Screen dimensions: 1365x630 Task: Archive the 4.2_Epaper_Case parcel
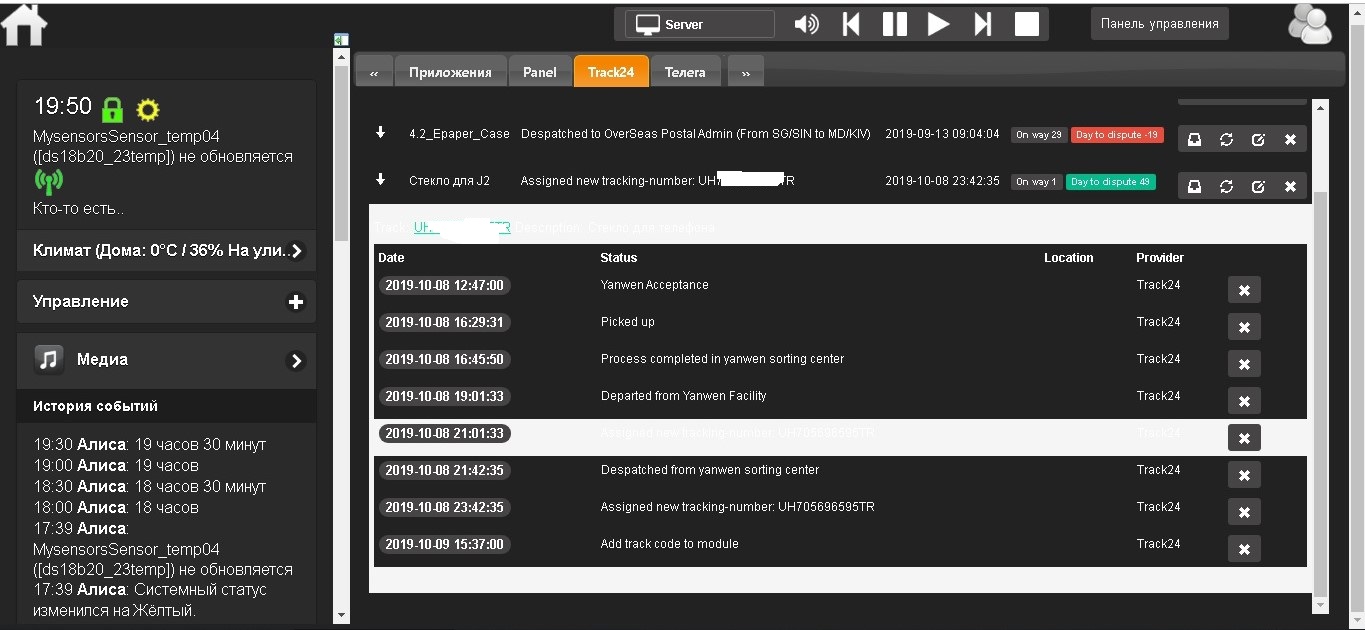click(x=1194, y=139)
